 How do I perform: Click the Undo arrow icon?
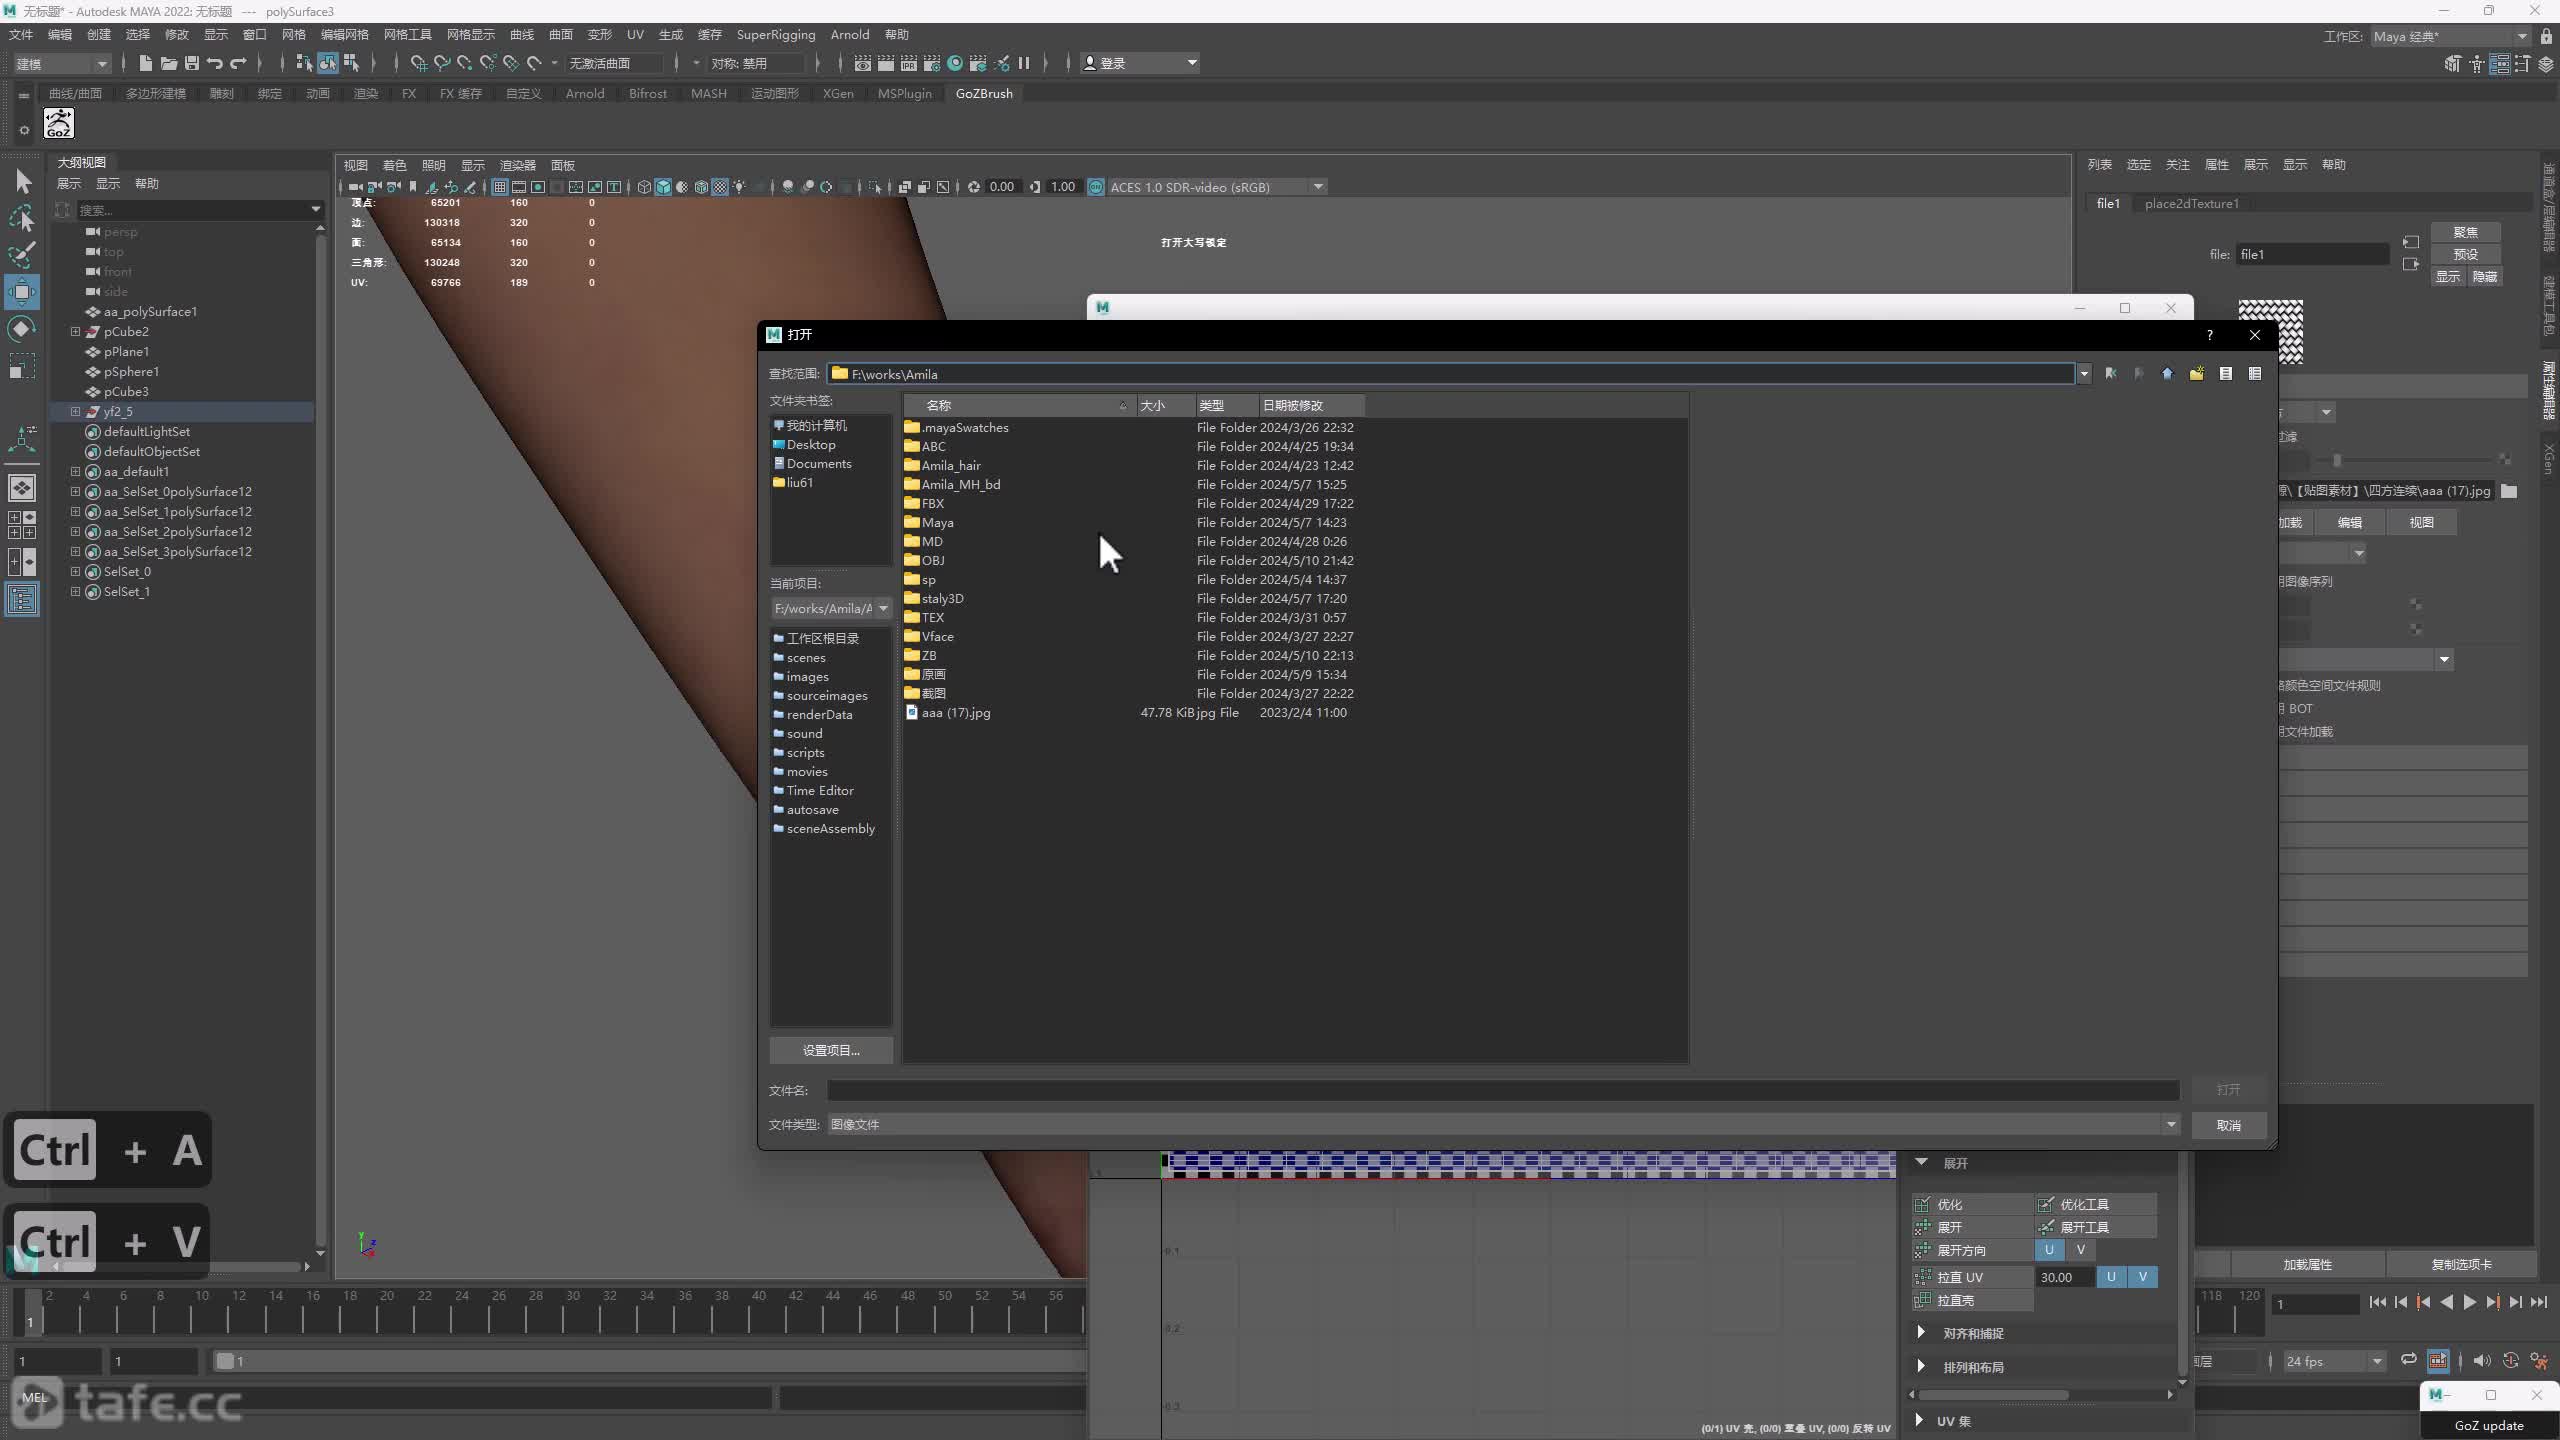click(x=215, y=63)
